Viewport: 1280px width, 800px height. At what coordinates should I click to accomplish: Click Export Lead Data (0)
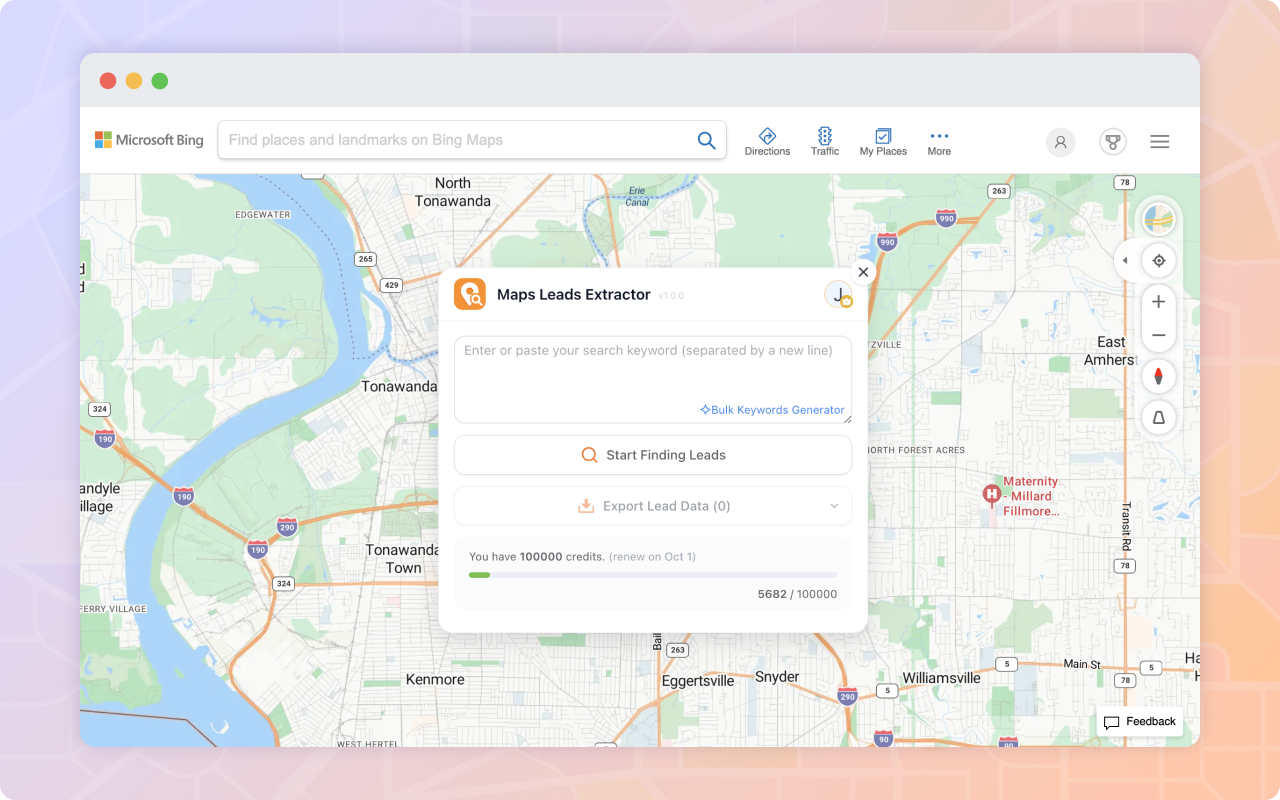[x=653, y=506]
